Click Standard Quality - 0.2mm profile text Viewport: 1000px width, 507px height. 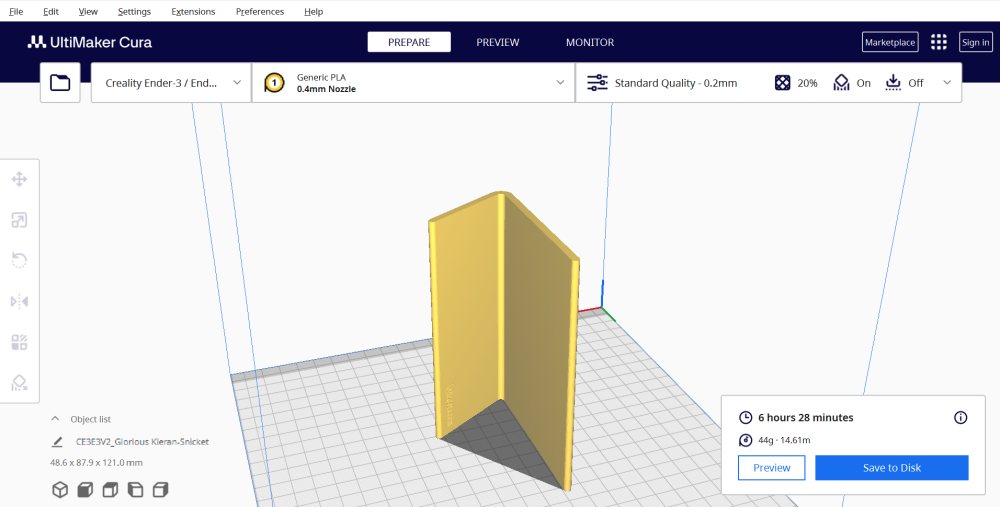(676, 83)
